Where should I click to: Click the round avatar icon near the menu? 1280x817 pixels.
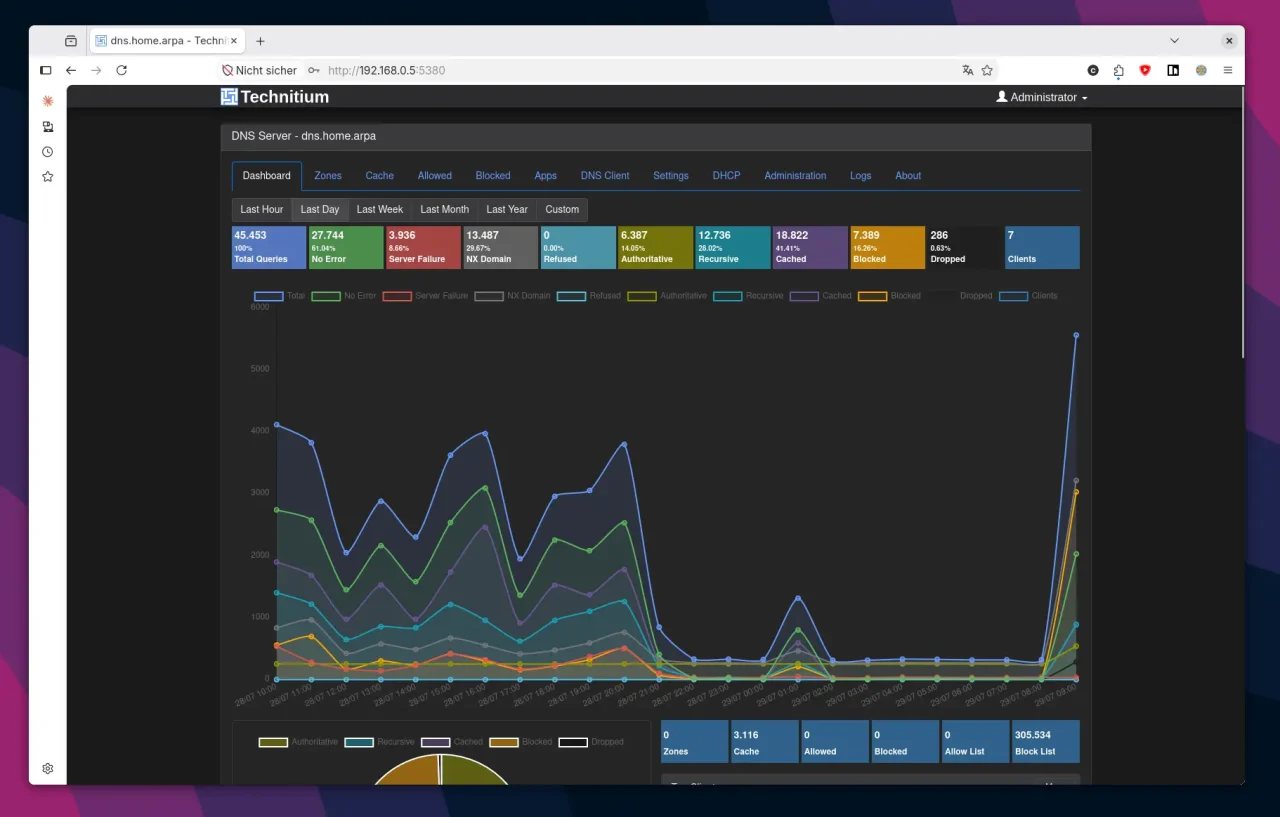coord(1201,70)
